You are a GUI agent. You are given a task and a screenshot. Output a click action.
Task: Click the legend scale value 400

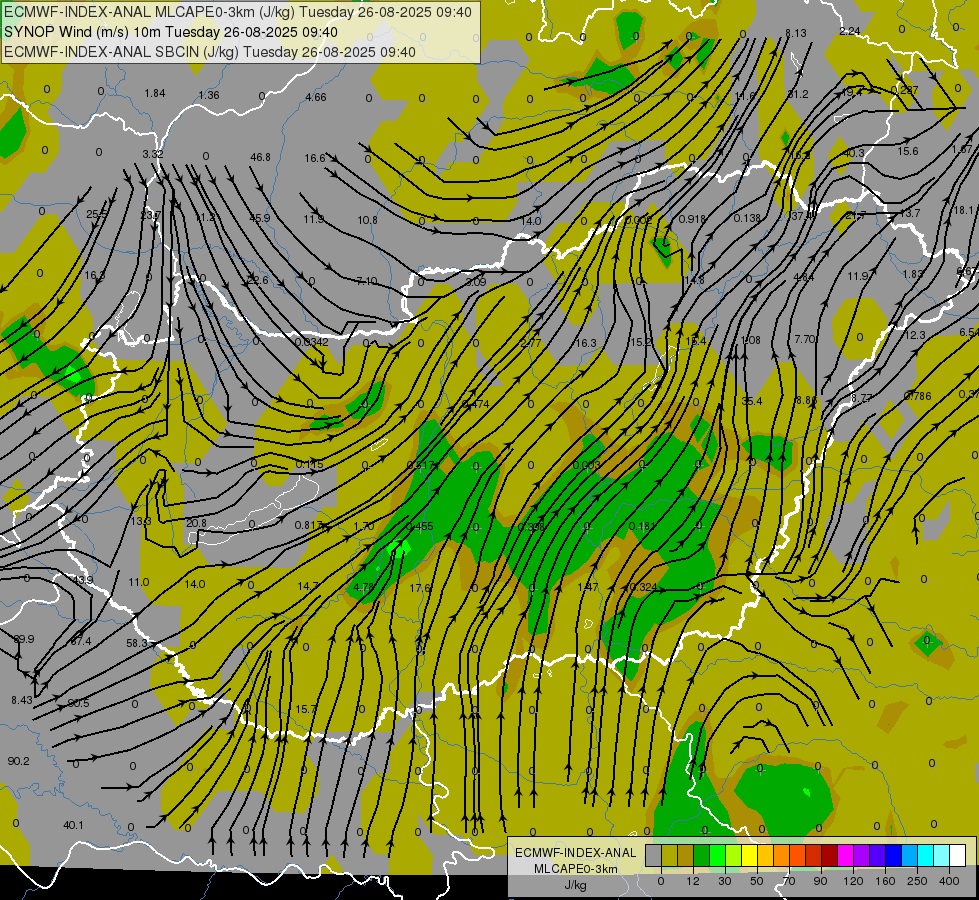click(949, 881)
